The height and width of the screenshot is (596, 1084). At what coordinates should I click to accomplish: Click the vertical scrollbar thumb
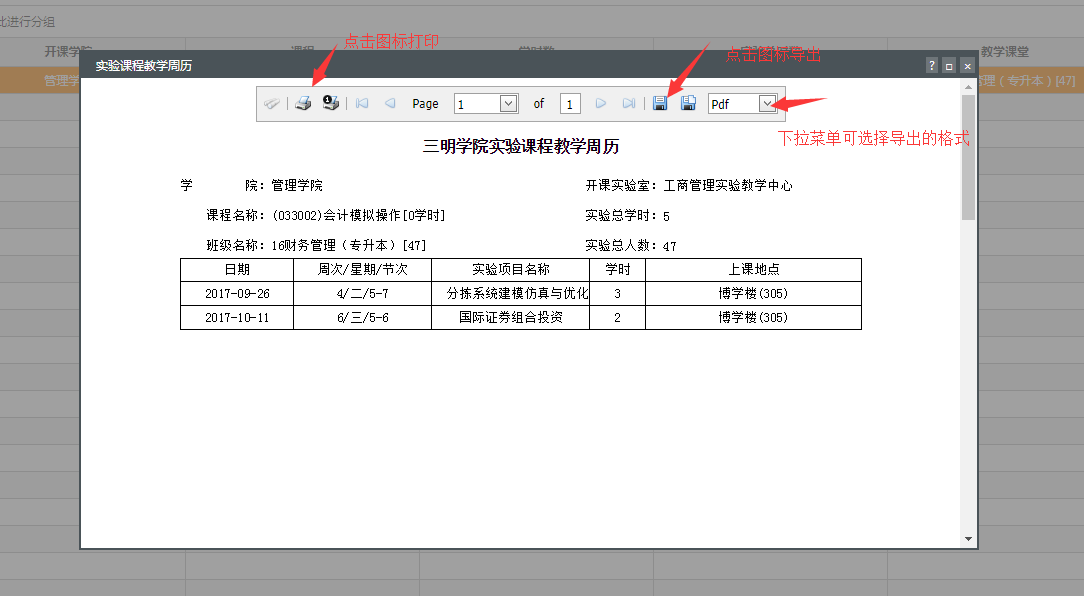point(968,155)
